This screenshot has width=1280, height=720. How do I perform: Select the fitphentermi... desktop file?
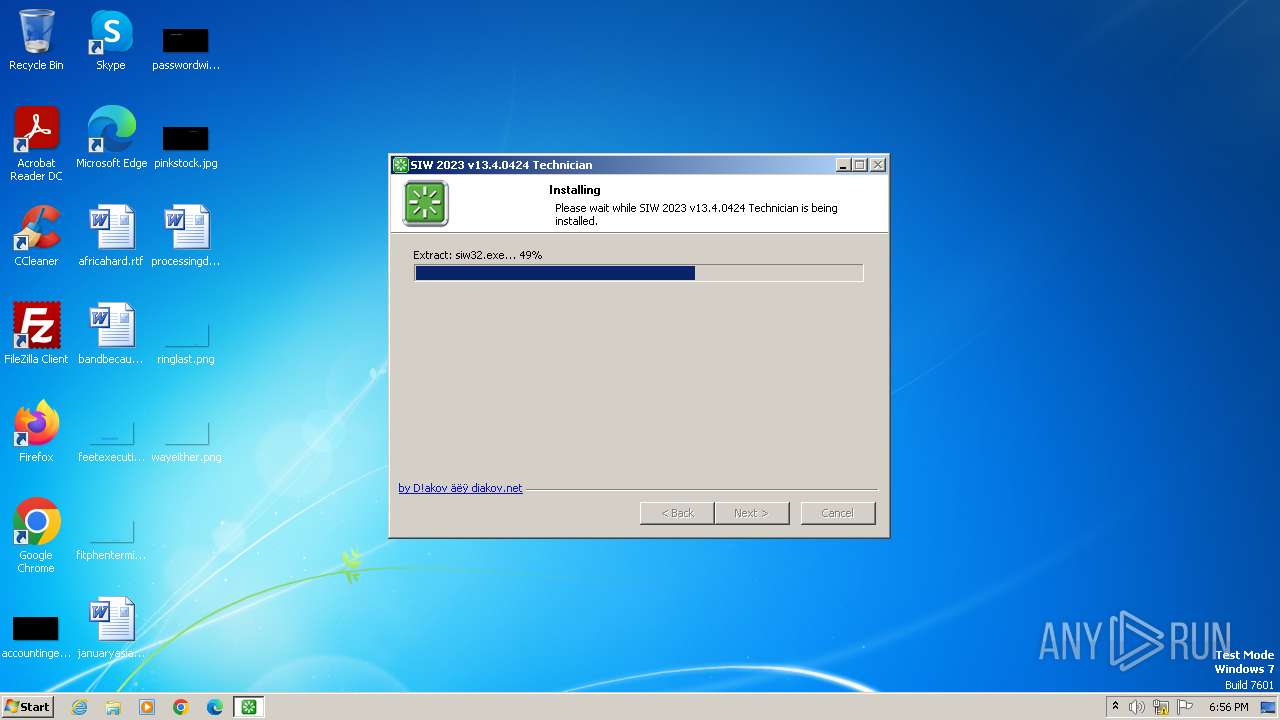coord(111,540)
